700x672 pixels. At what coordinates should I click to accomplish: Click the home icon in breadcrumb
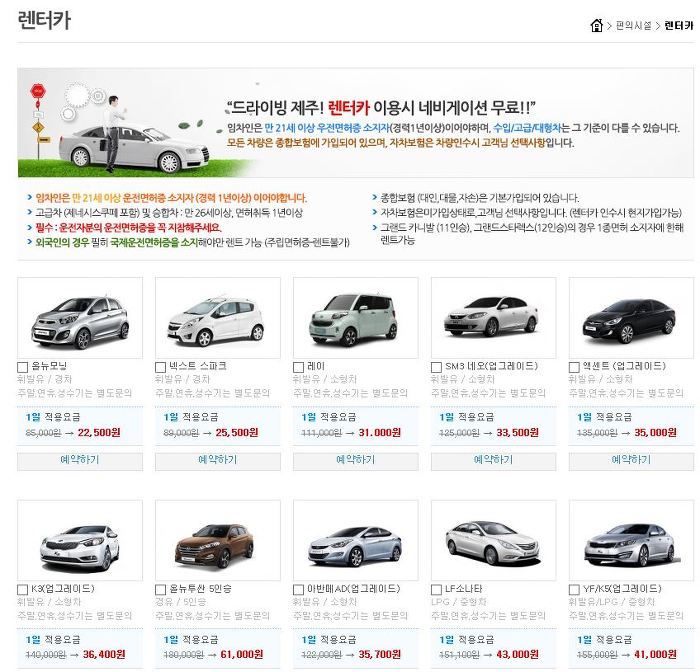[x=596, y=25]
